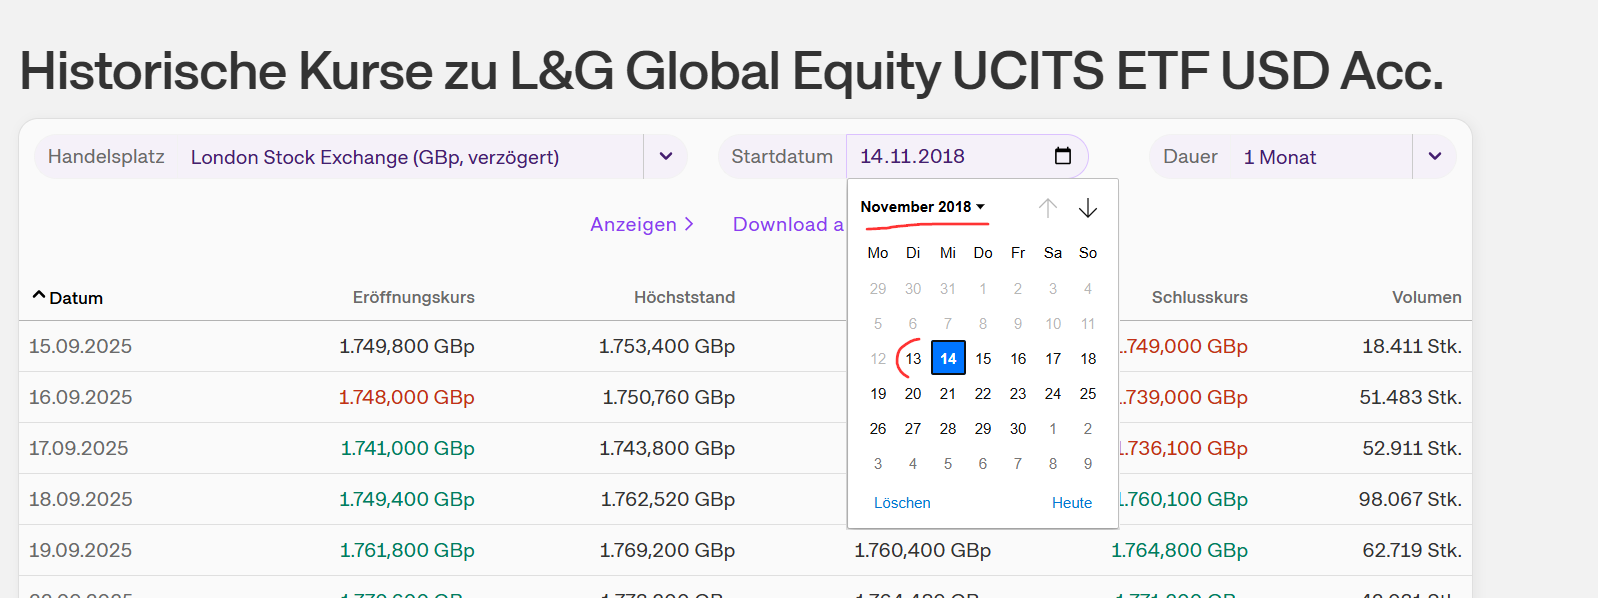Sort by the Volumen column header
Viewport: 1598px width, 598px height.
tap(1426, 297)
